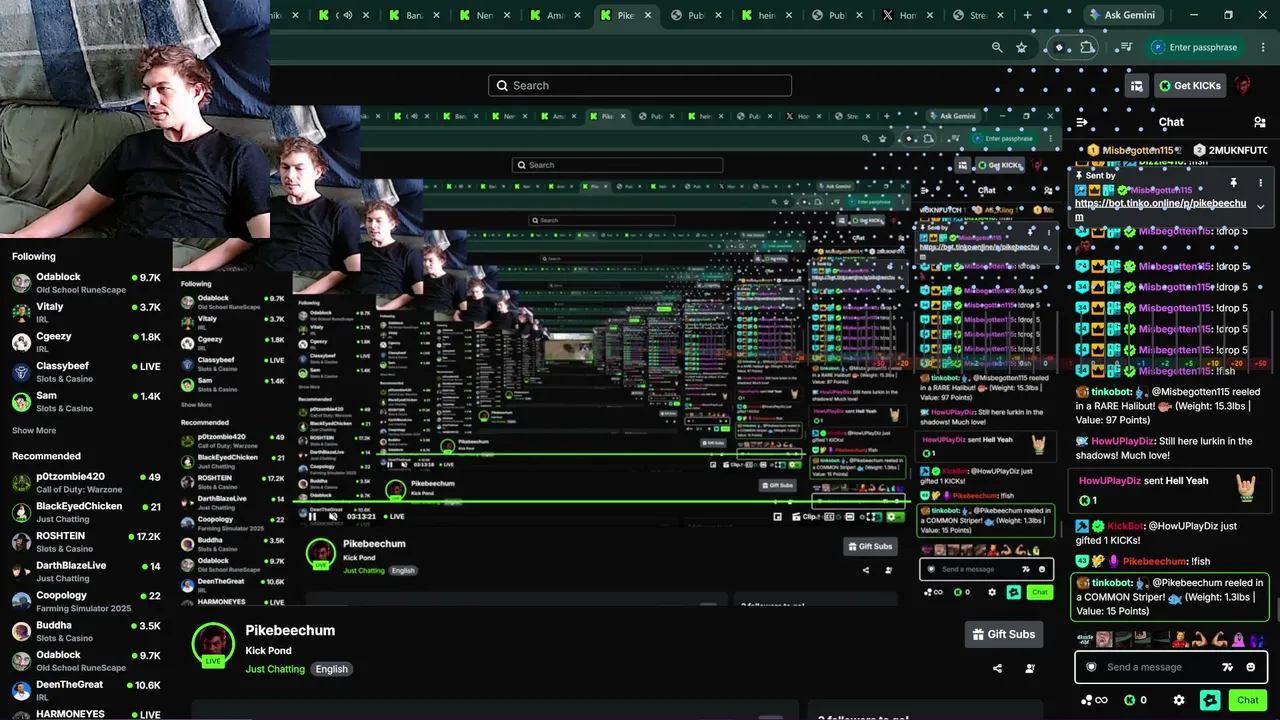
Task: Mute the tab showing the speaker icon
Action: (x=348, y=15)
